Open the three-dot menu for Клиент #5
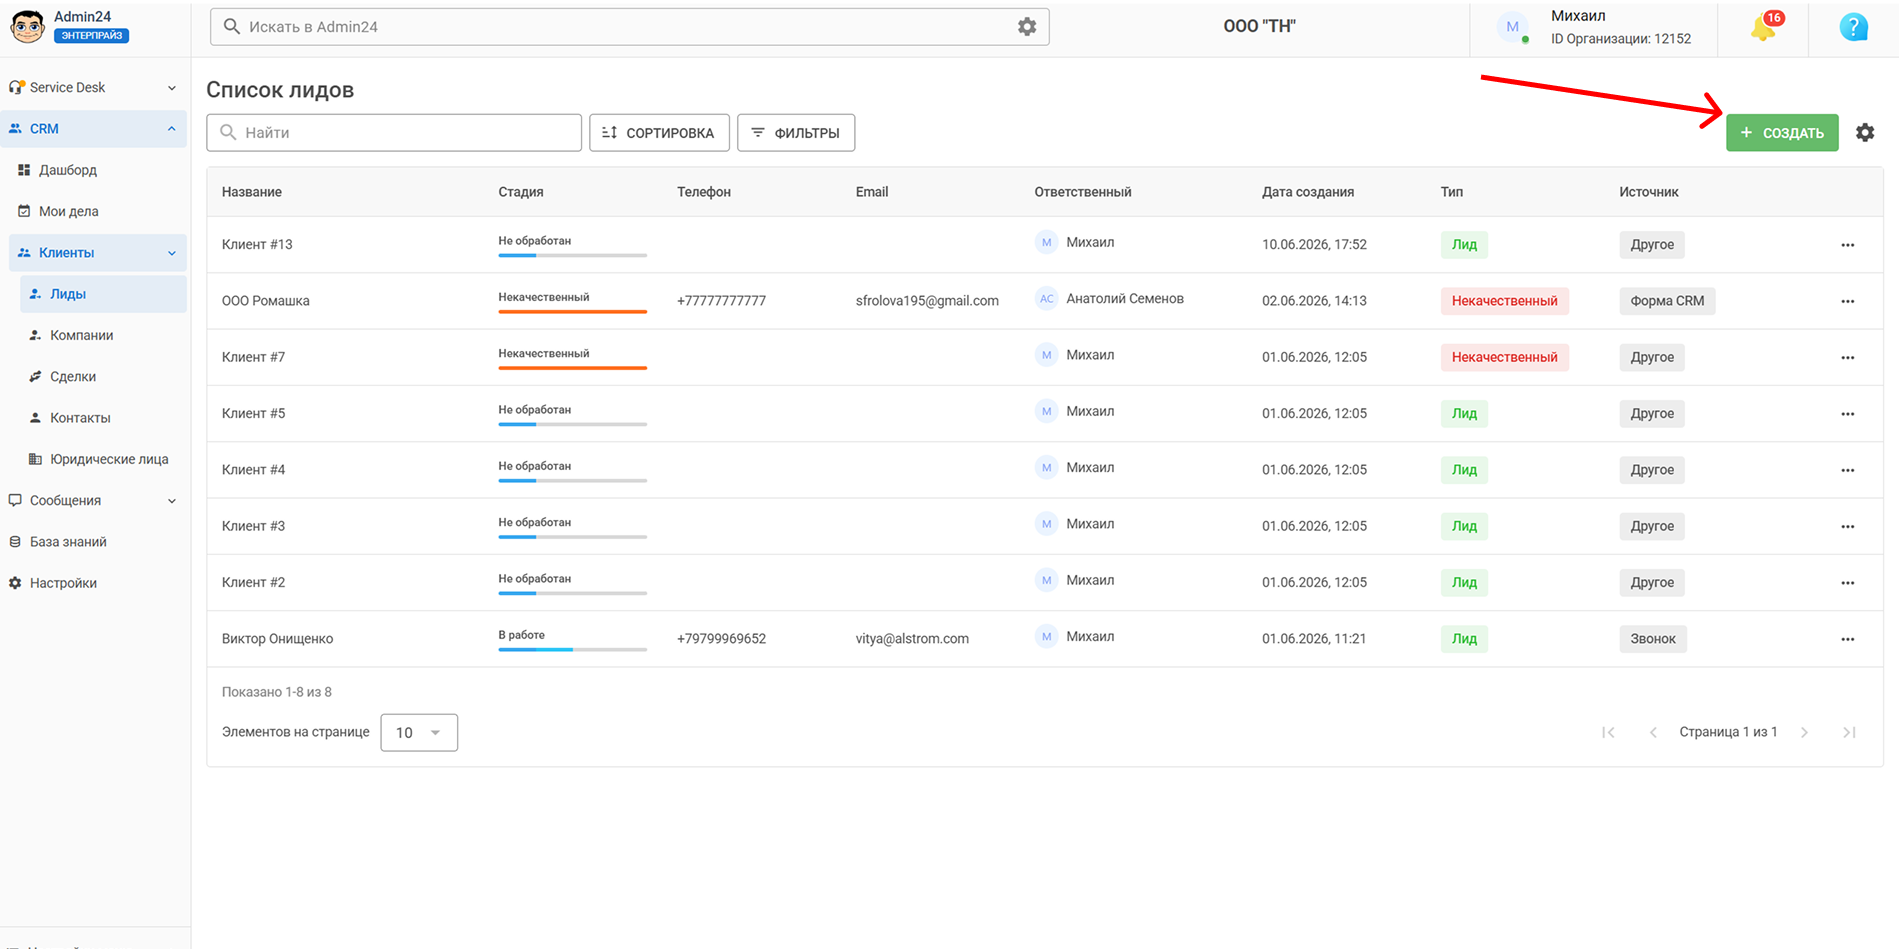Screen dimensions: 1899x949 pyautogui.click(x=1847, y=414)
